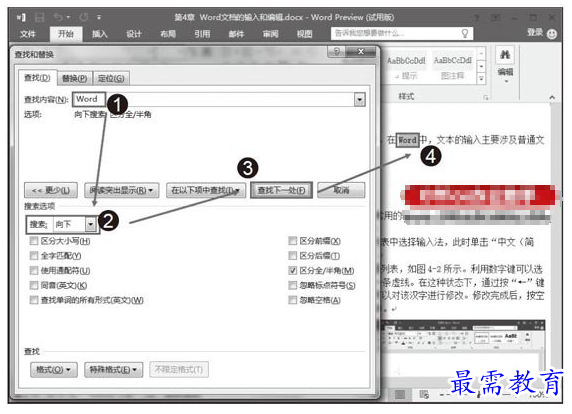Open the quick access toolbar customize arrow
This screenshot has height=414, width=572.
[99, 17]
